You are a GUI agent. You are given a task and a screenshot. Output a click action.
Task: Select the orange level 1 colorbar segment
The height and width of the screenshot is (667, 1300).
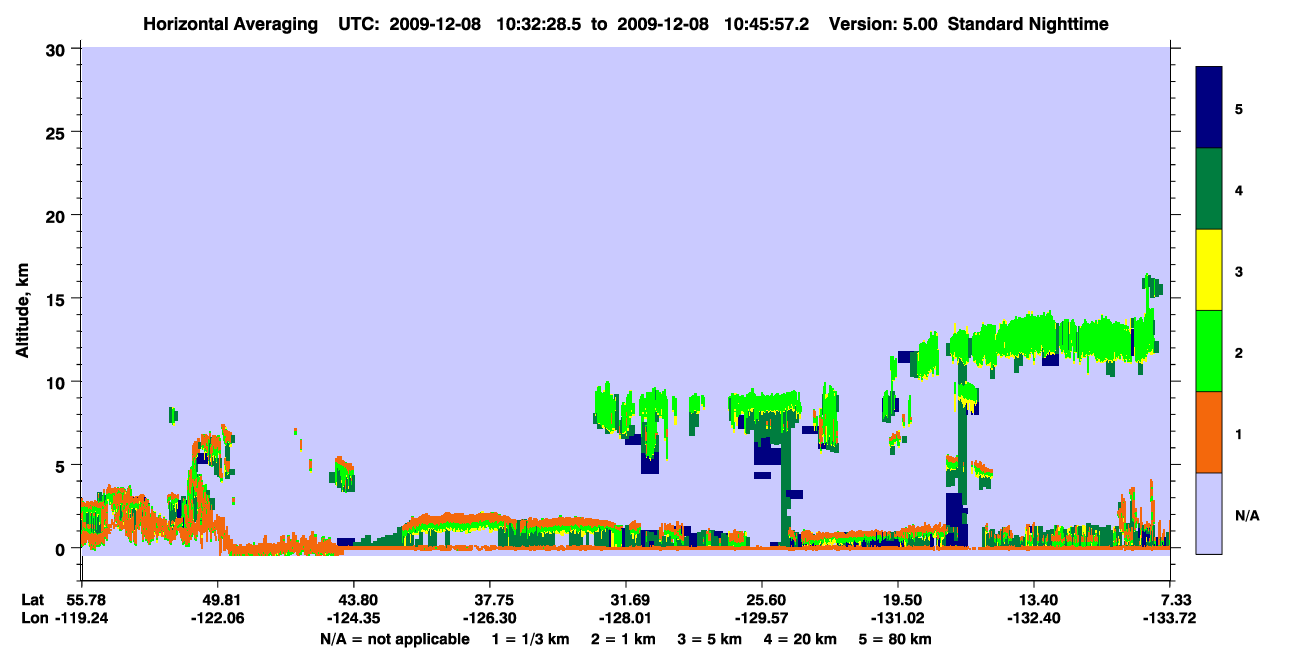(1209, 432)
